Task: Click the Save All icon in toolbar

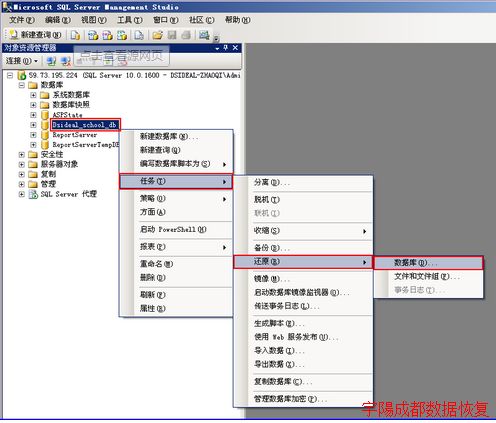Action: coord(186,35)
